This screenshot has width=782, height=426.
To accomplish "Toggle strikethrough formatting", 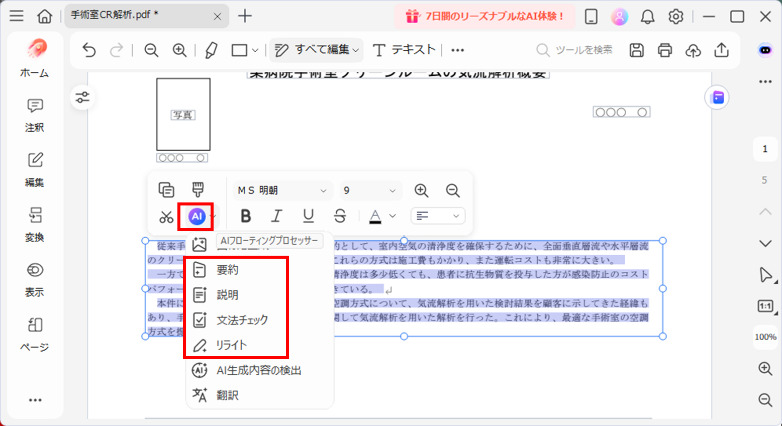I will click(340, 216).
